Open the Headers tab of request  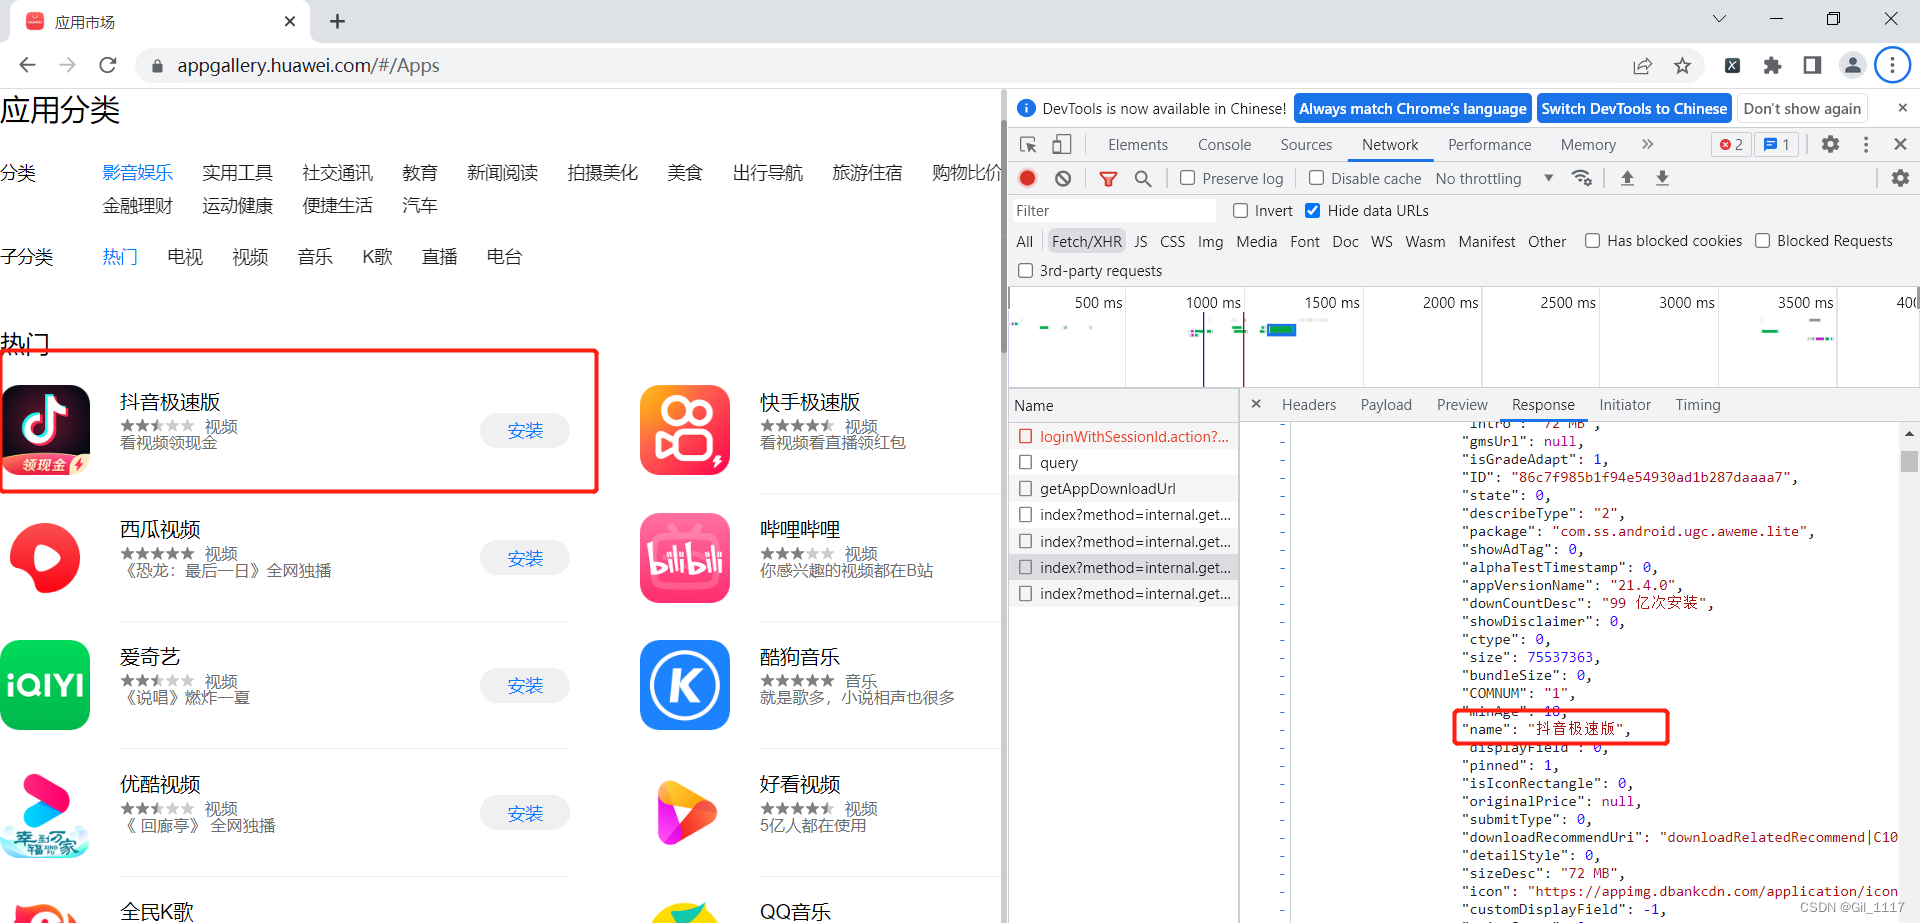click(1309, 405)
